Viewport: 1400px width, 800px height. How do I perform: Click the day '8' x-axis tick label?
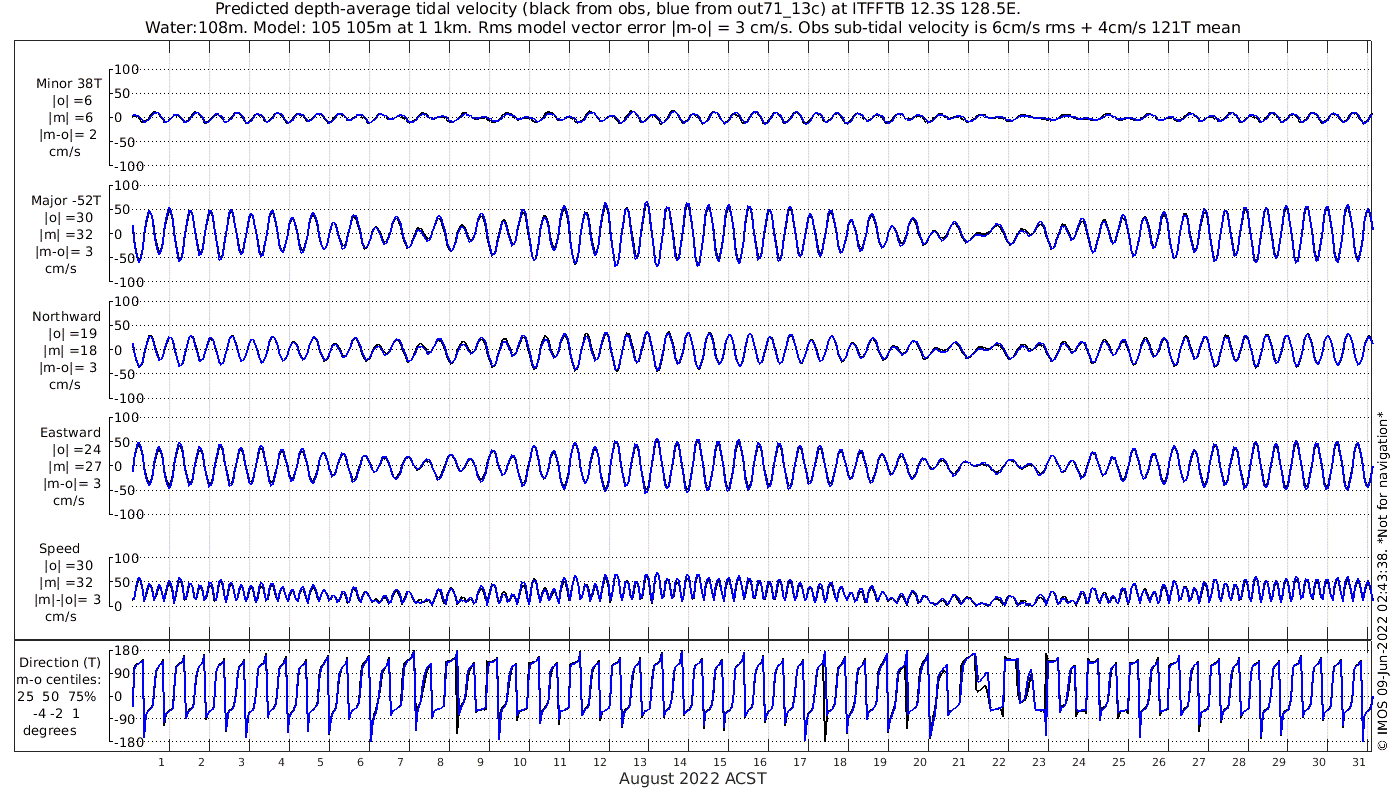[x=440, y=761]
